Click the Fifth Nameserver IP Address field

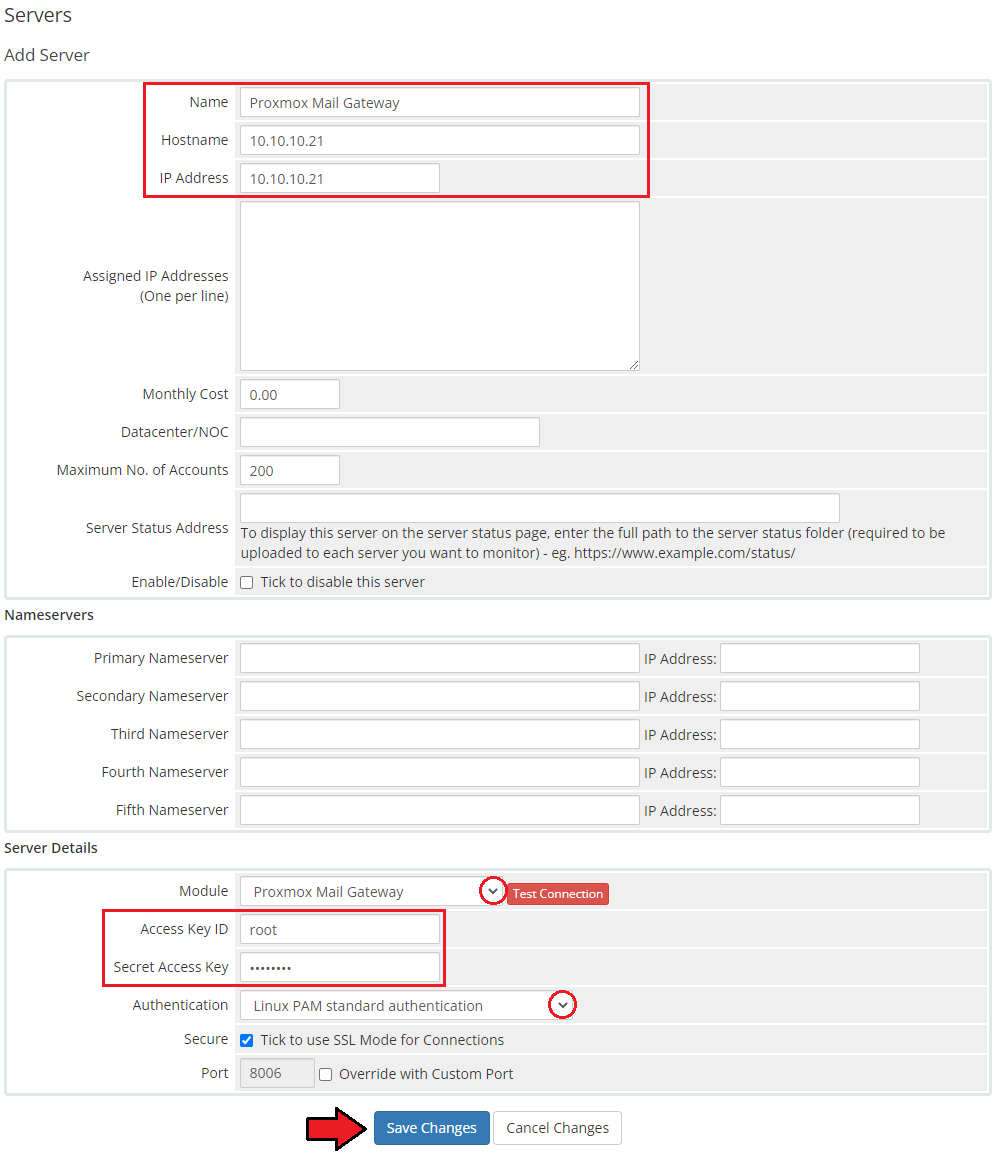click(819, 810)
